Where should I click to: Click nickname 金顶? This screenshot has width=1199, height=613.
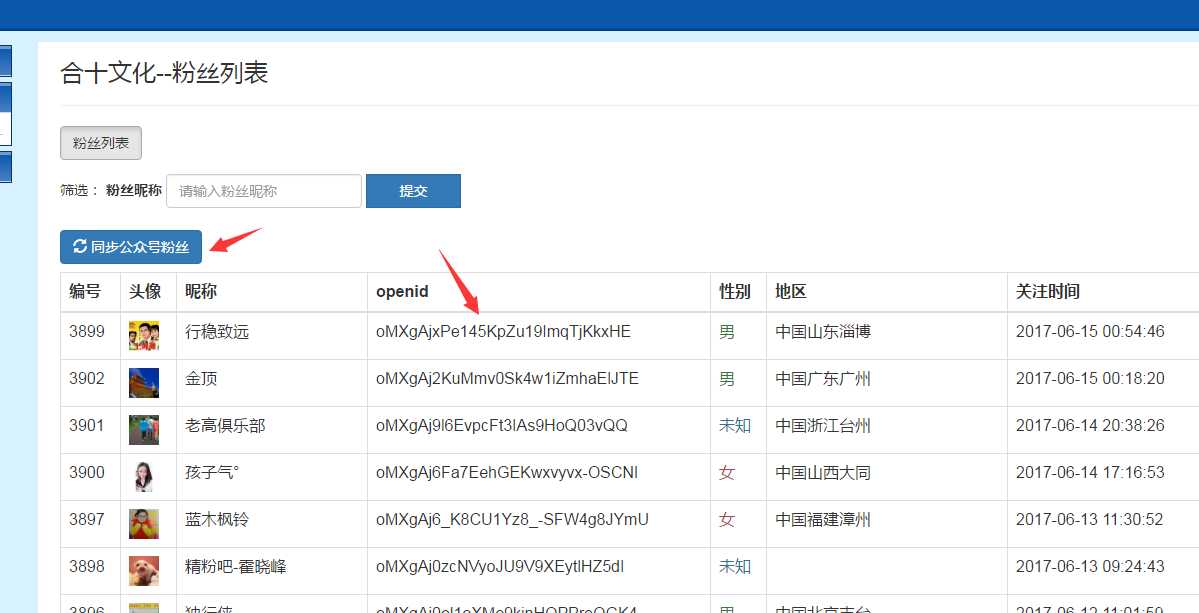tap(201, 378)
